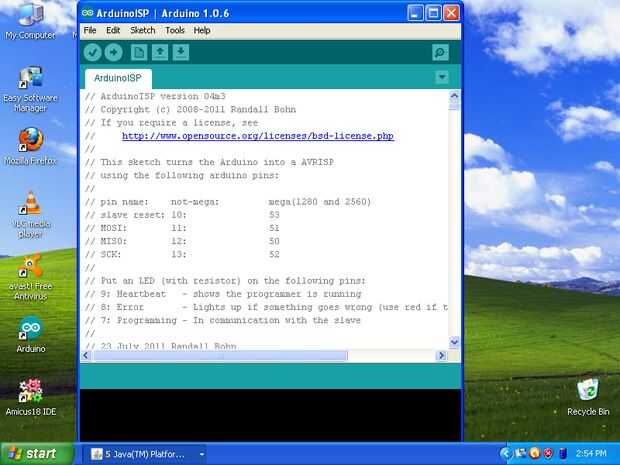Select the Easy Software Manager desktop icon
620x465 pixels.
30,90
